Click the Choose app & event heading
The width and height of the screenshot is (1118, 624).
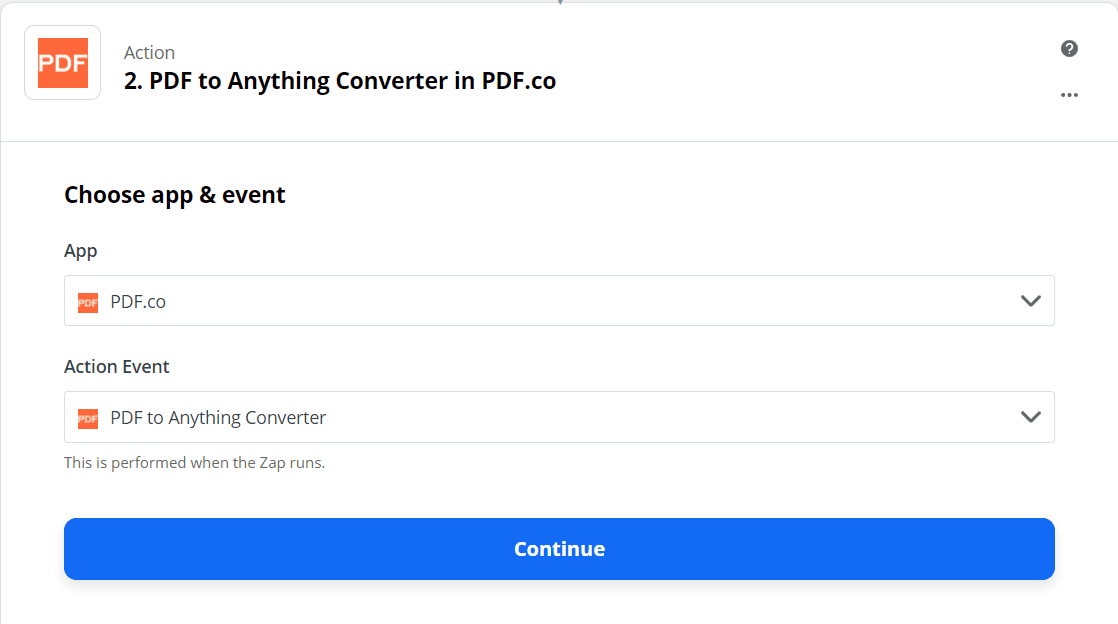pos(175,194)
